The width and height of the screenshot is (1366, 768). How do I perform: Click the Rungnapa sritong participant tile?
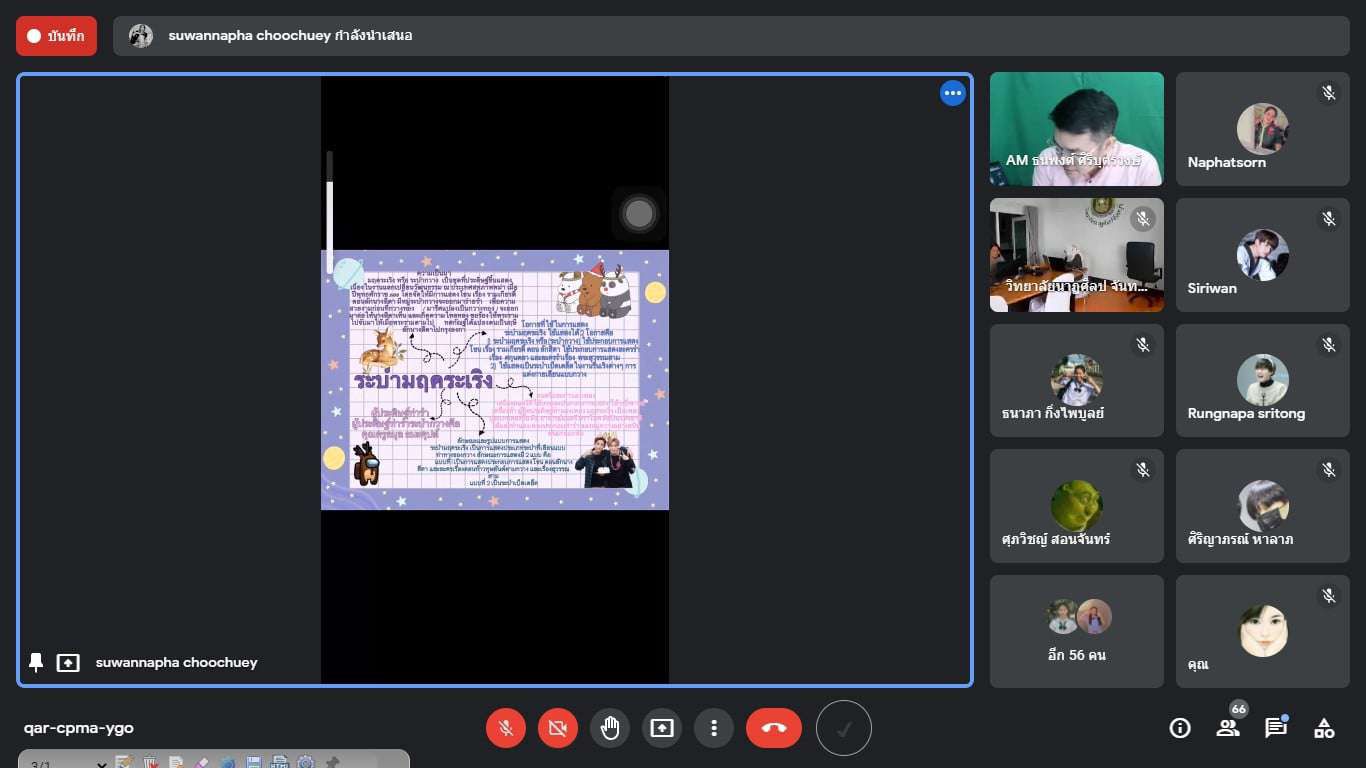click(x=1262, y=381)
